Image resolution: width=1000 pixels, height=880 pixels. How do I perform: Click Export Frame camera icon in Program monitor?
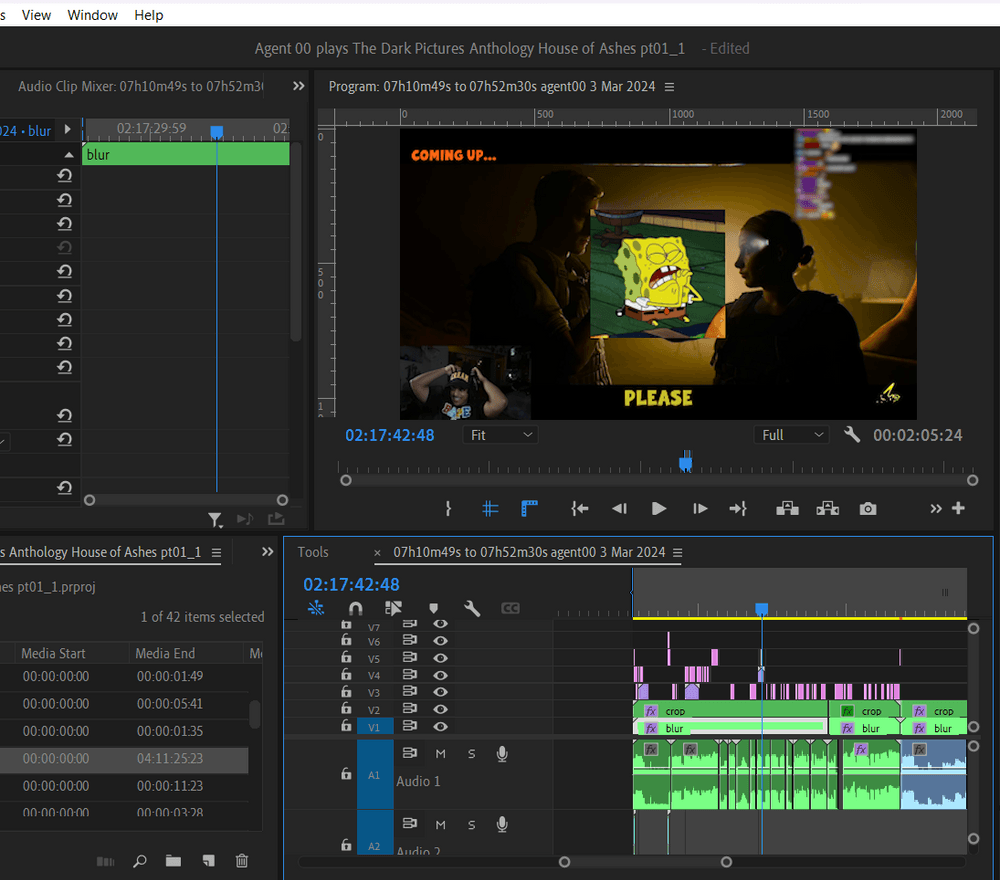tap(867, 508)
